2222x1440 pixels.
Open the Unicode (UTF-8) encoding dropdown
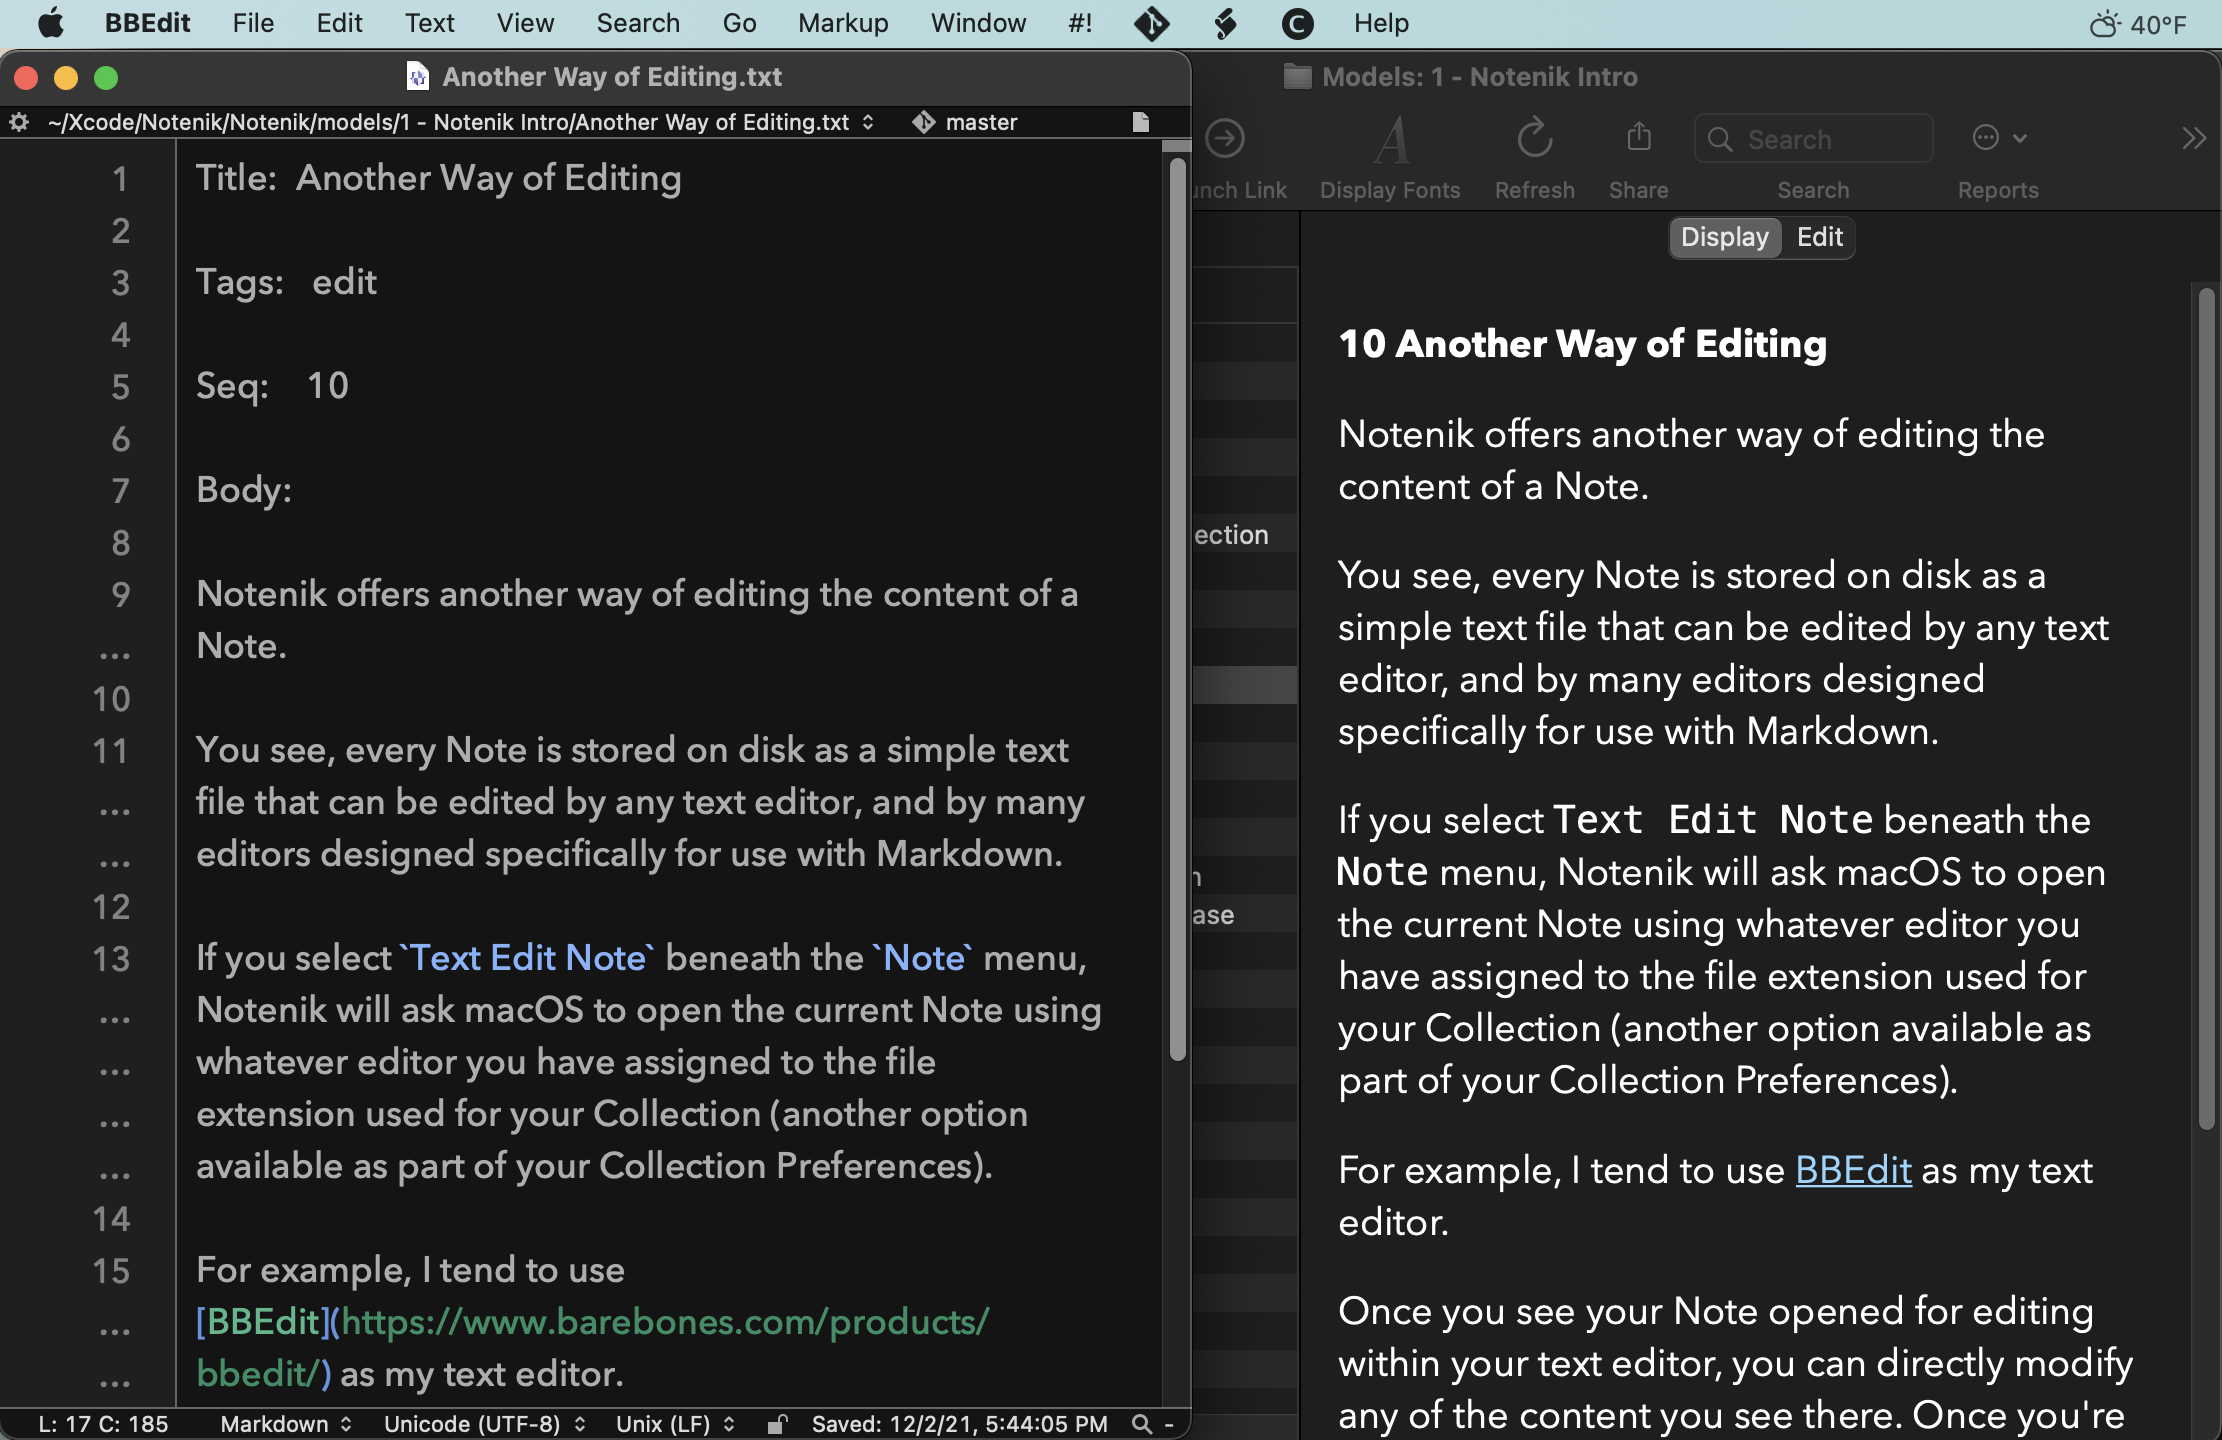pyautogui.click(x=484, y=1423)
